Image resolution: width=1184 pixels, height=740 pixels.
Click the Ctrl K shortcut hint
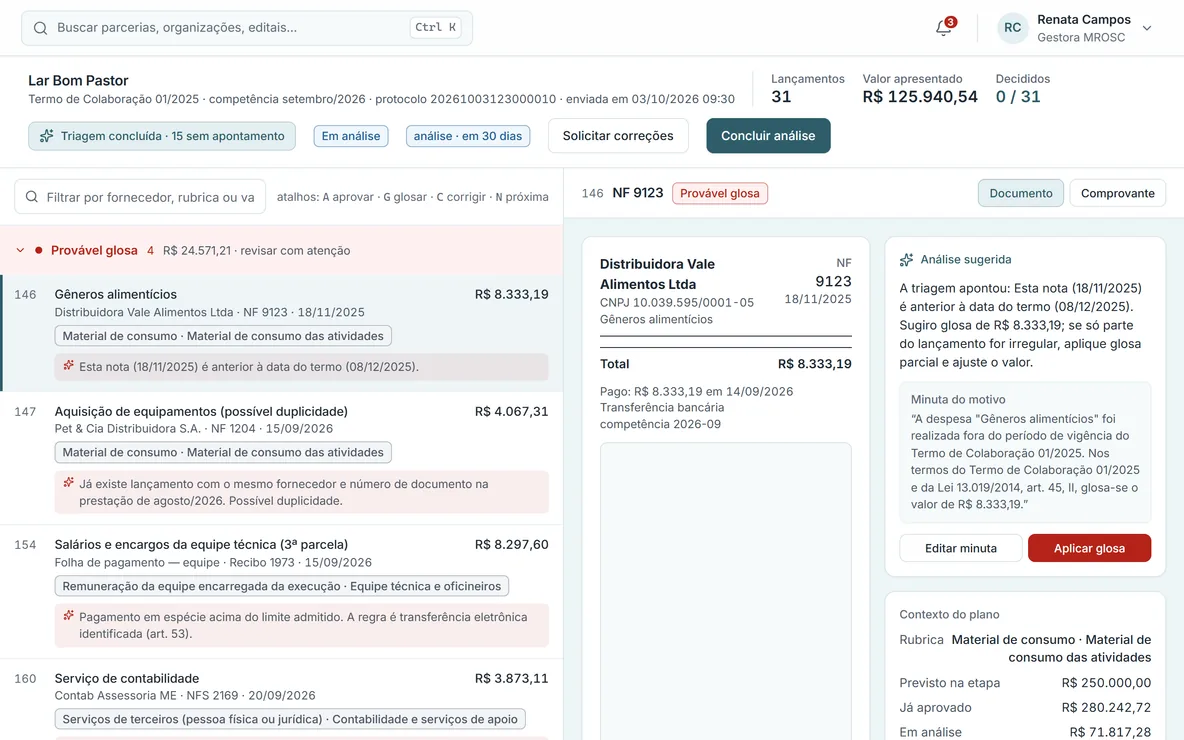[436, 27]
